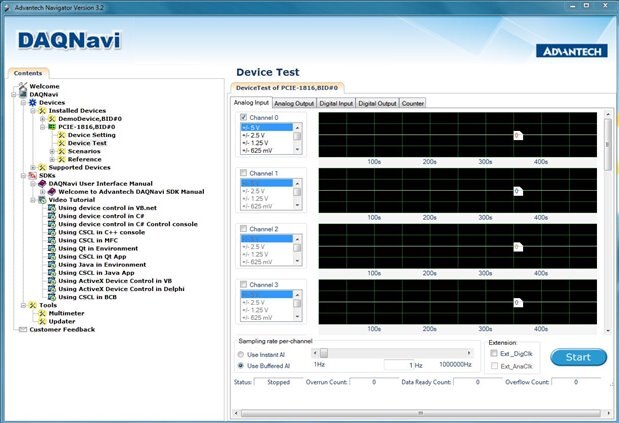Collapse the Video Tutorial node
Screen dimensions: 619x423
(x=33, y=200)
